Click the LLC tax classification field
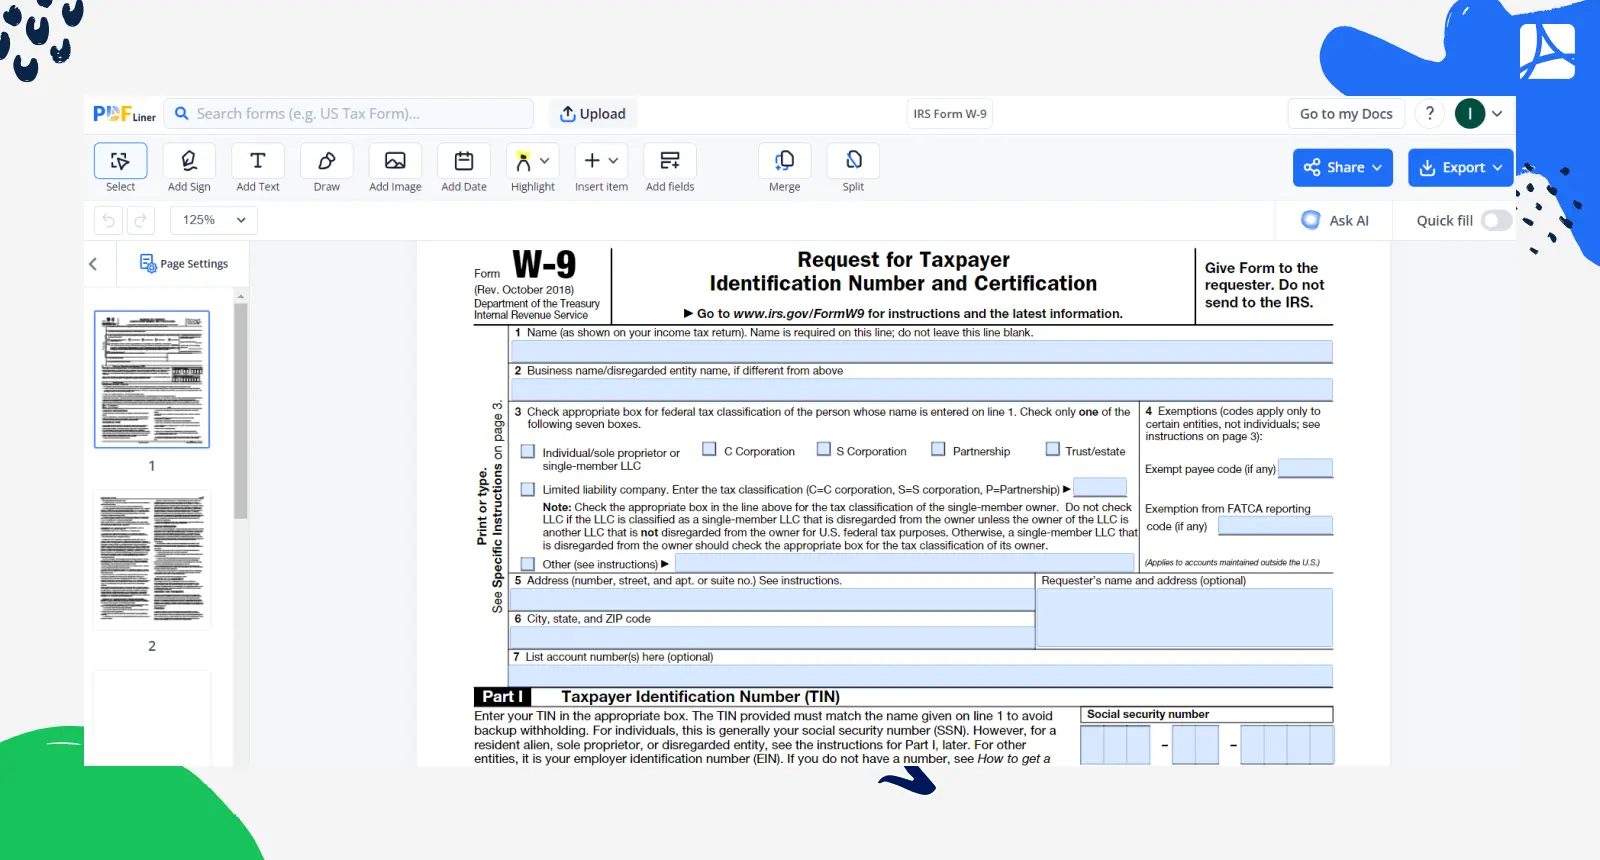The width and height of the screenshot is (1600, 860). [x=1100, y=487]
